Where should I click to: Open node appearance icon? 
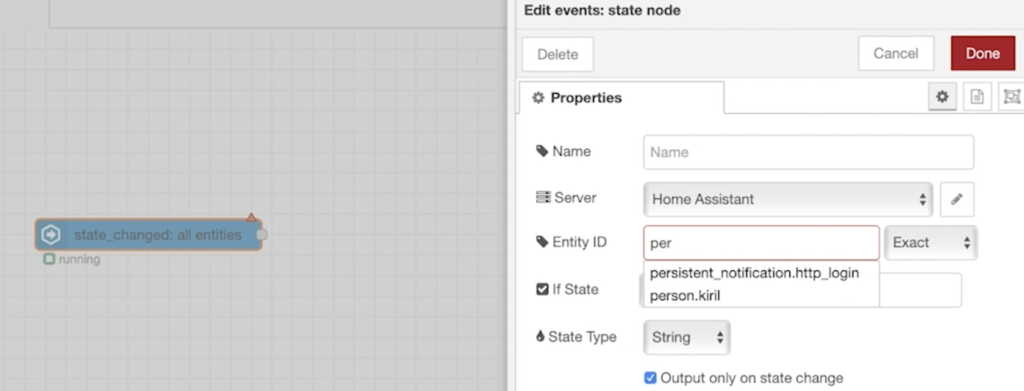point(1012,97)
